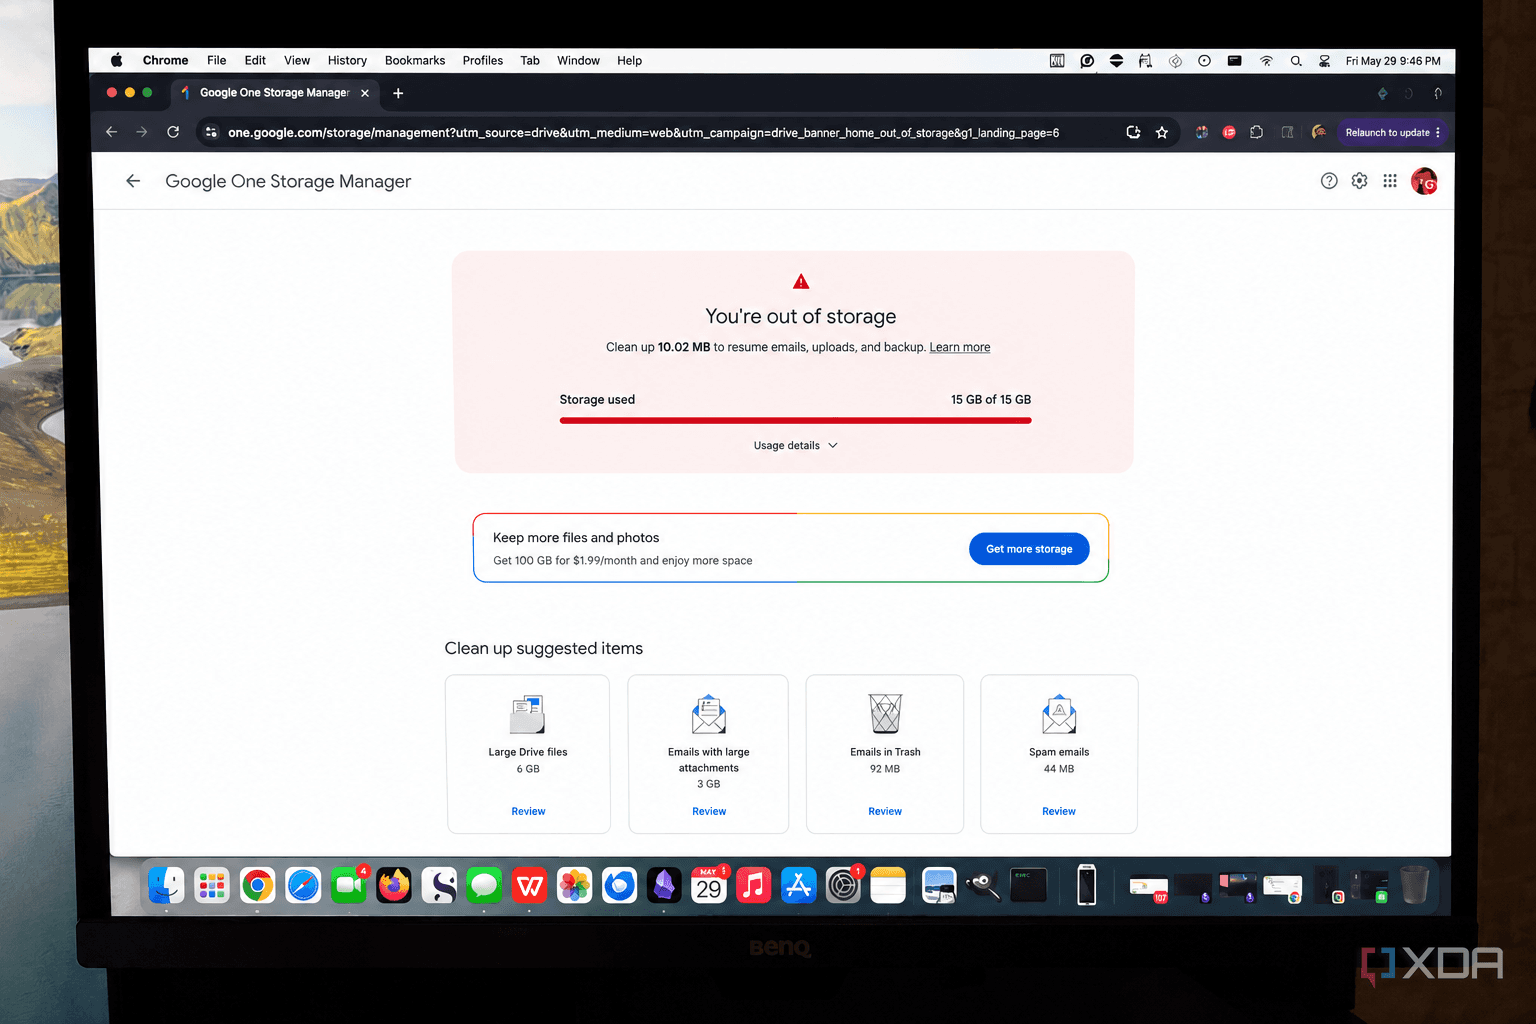Open the Profiles menu
Viewport: 1536px width, 1024px height.
(x=483, y=60)
